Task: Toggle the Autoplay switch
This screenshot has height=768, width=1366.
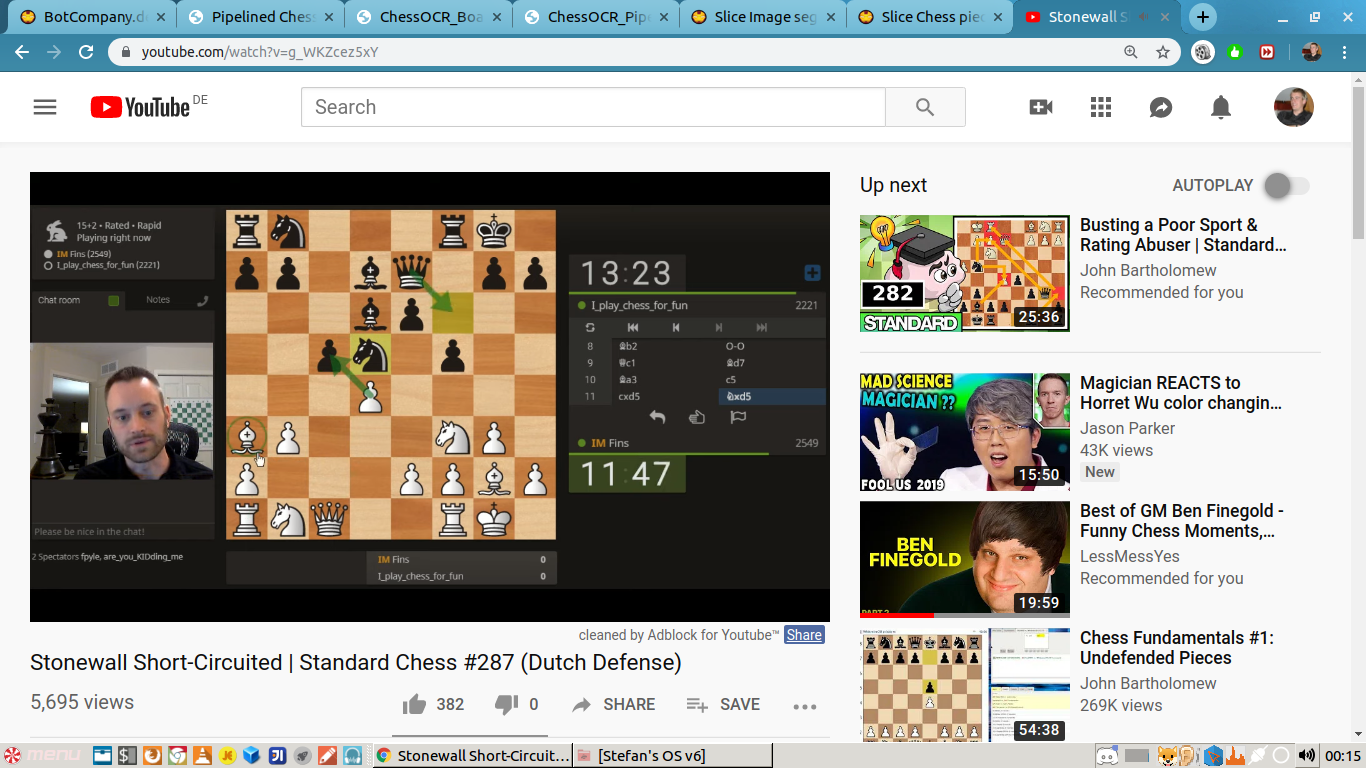Action: pos(1286,185)
